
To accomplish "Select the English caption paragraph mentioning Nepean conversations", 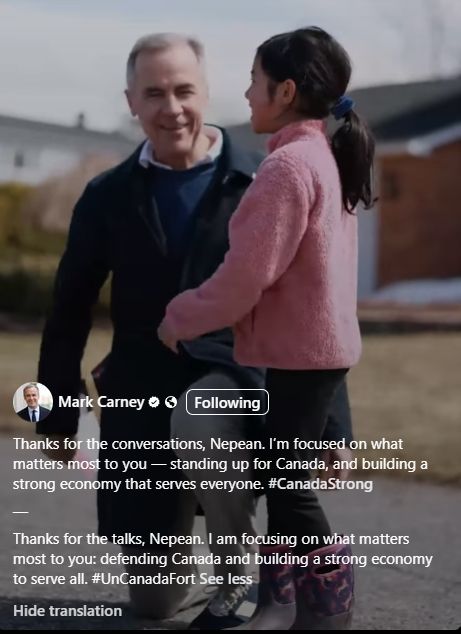I will coord(220,464).
